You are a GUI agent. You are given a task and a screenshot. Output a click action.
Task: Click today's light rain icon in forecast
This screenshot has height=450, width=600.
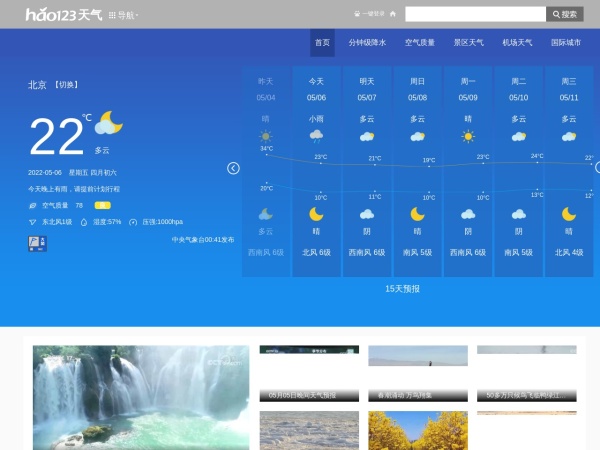point(316,136)
